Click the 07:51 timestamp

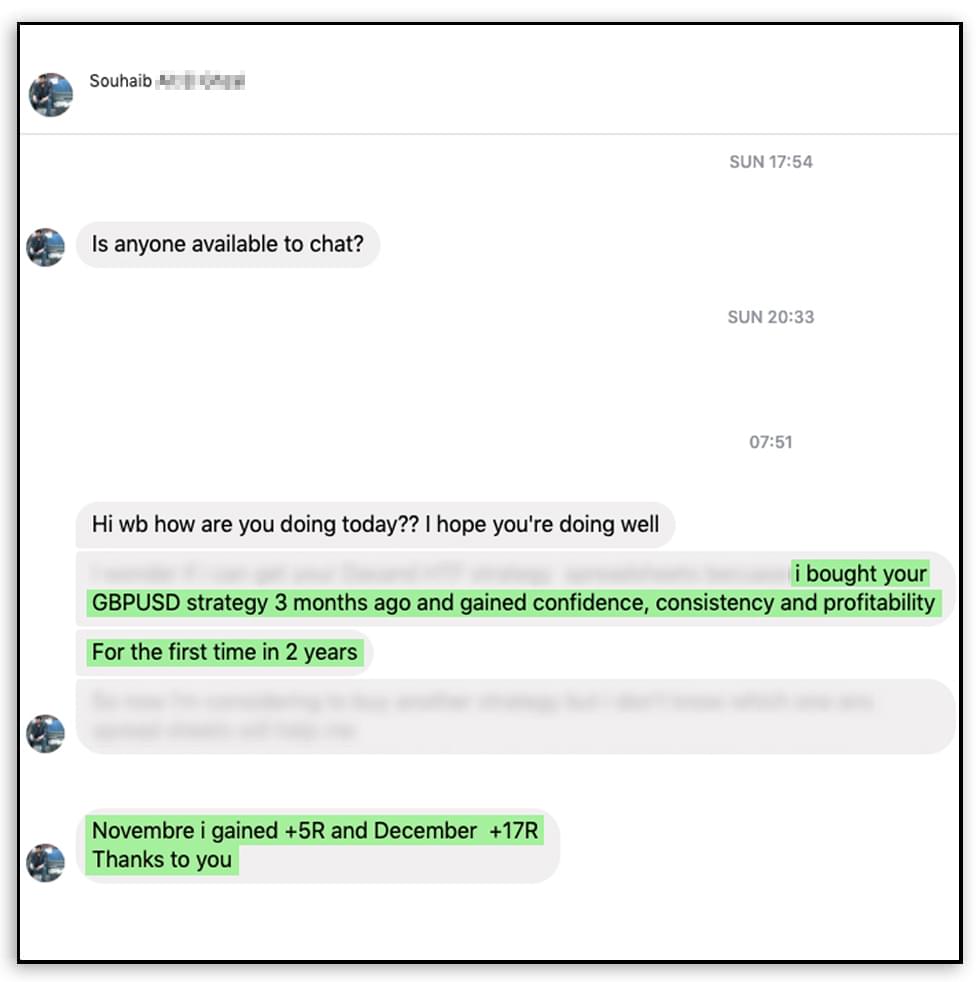click(771, 442)
